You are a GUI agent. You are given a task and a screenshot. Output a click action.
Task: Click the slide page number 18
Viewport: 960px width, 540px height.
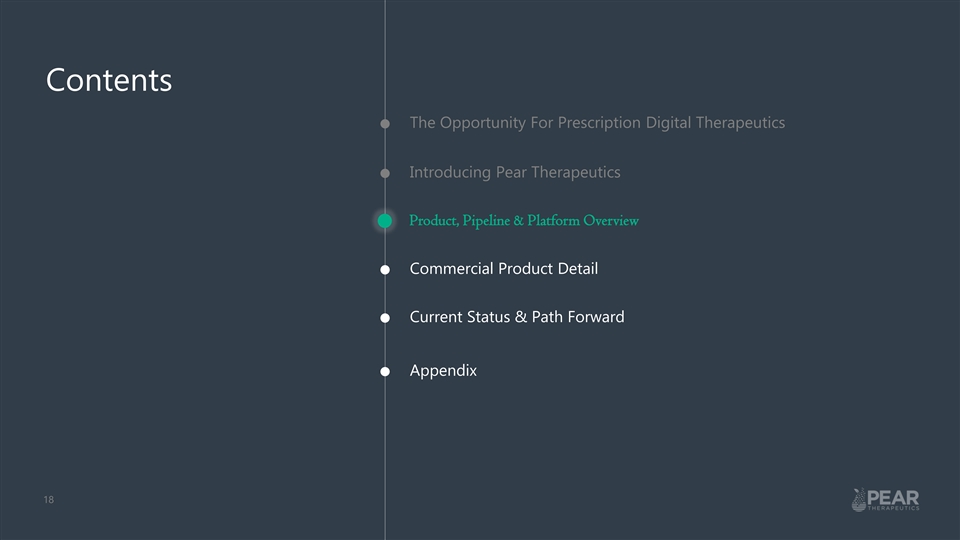click(x=48, y=499)
